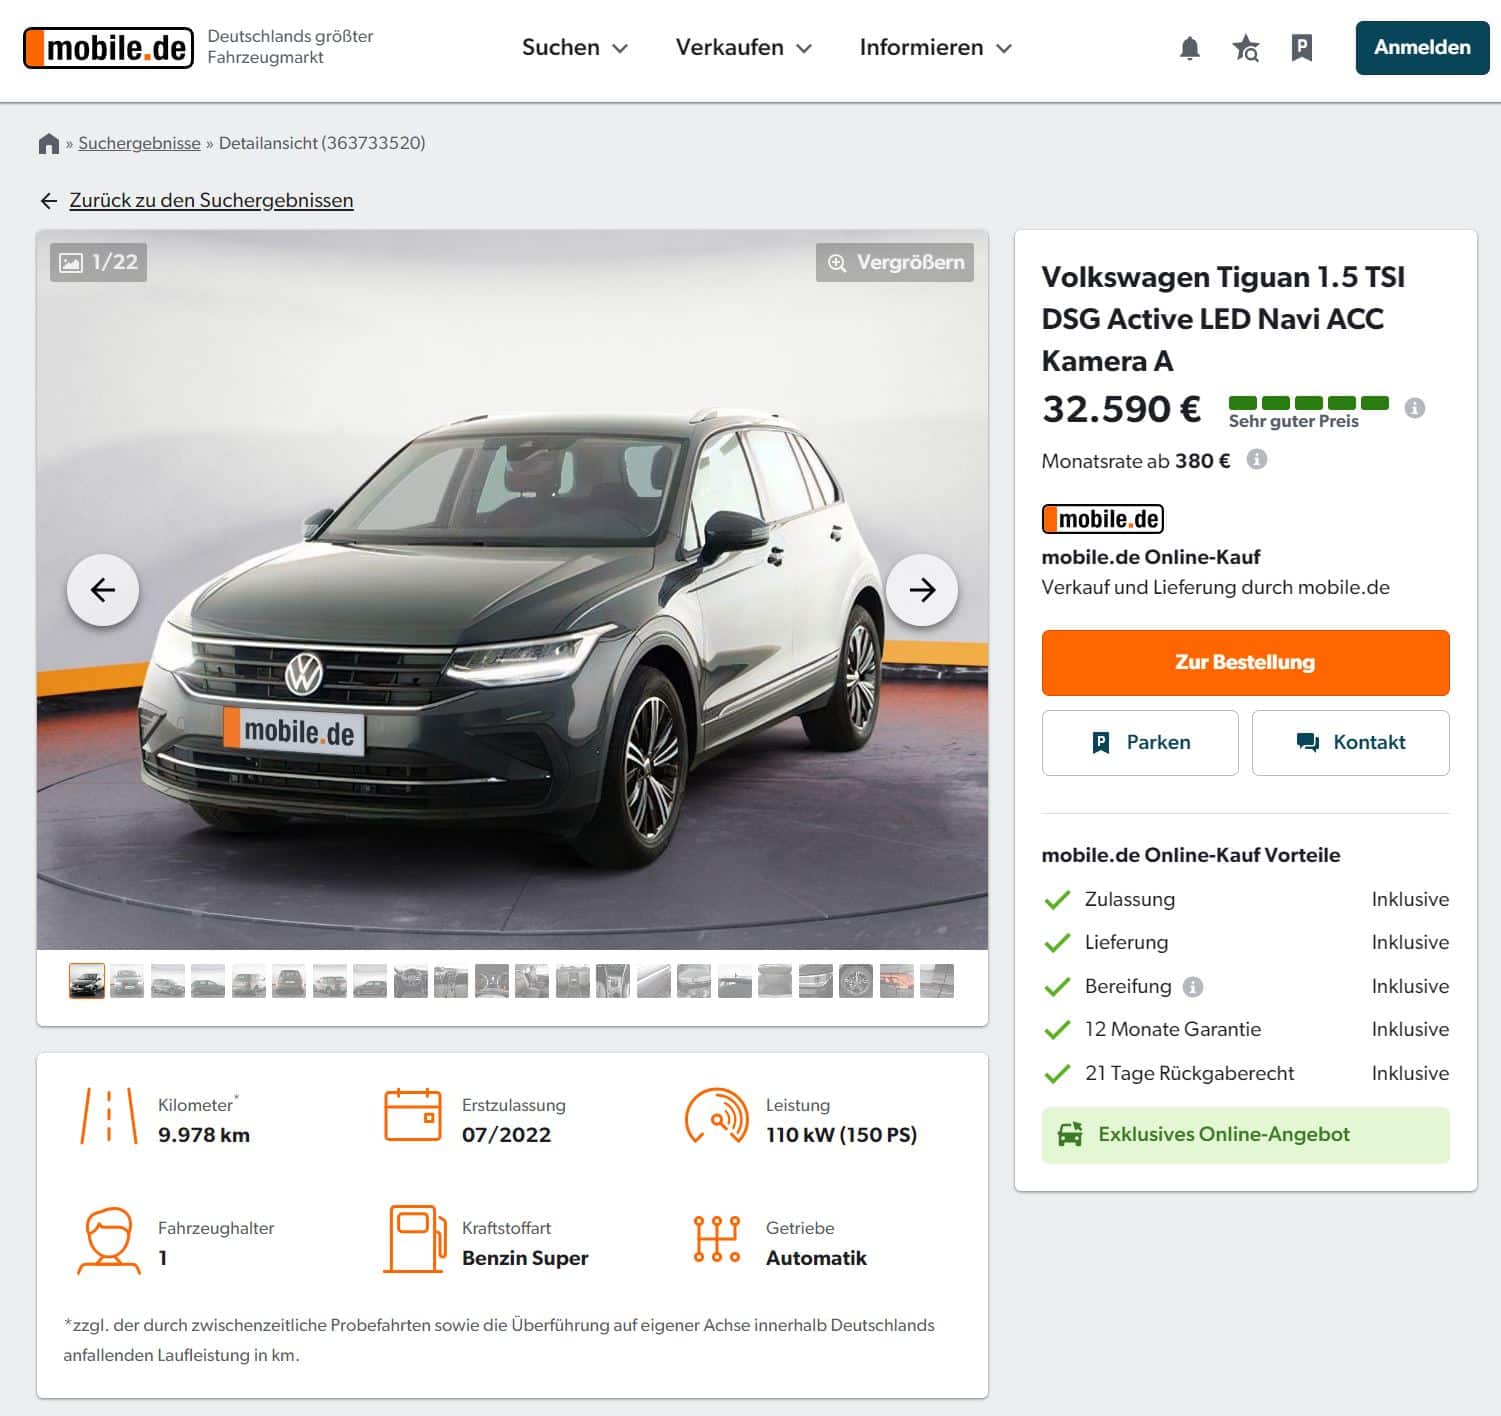Expand the Informieren menu
The height and width of the screenshot is (1416, 1501).
click(x=935, y=48)
